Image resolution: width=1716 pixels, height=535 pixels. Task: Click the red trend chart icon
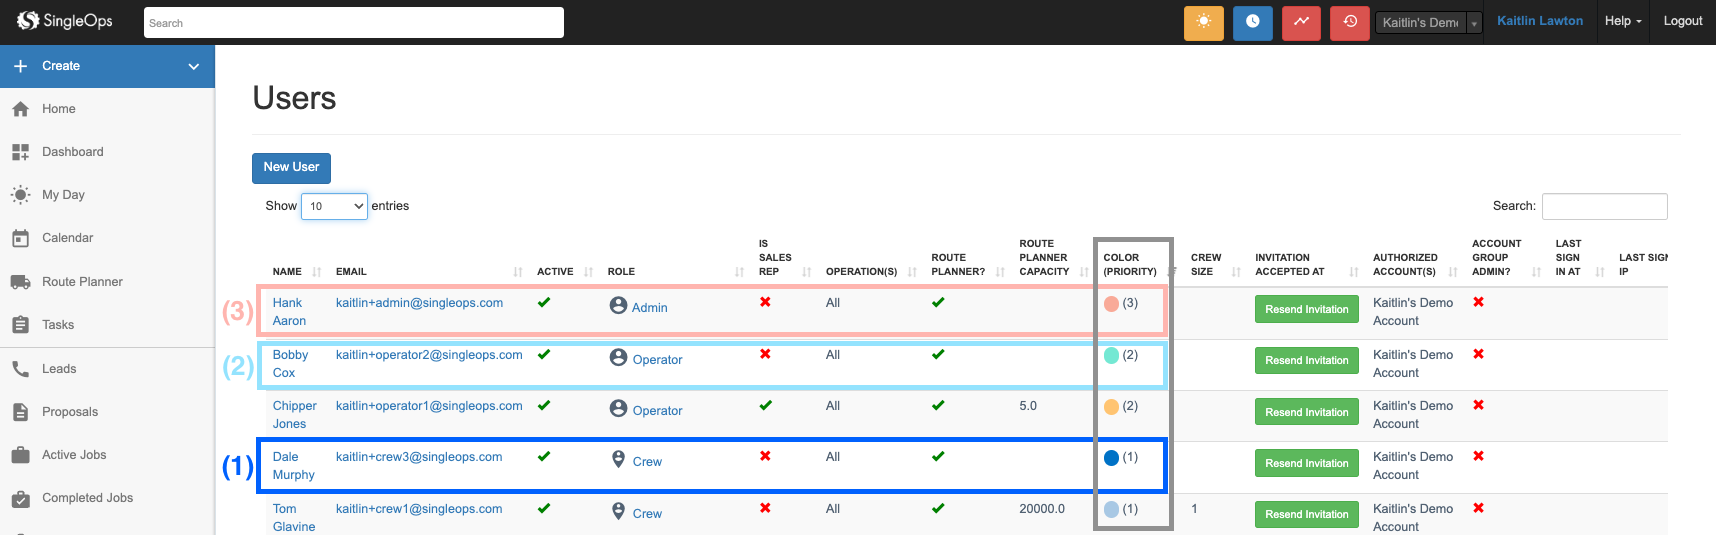(1301, 22)
